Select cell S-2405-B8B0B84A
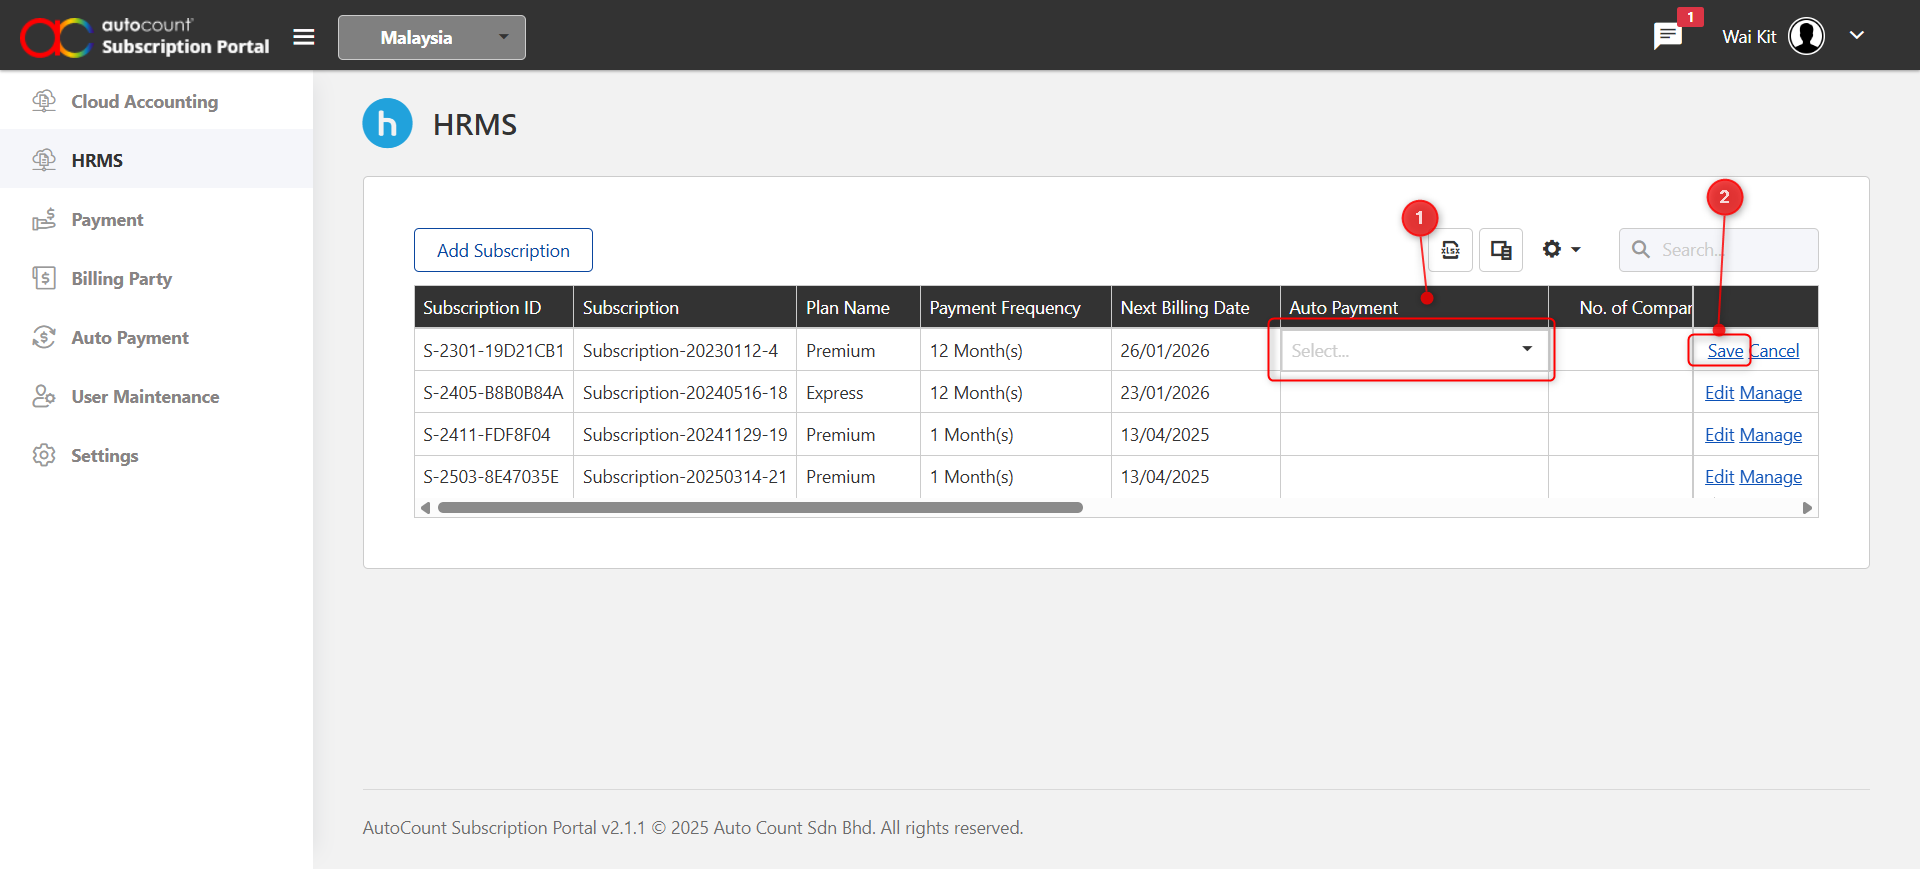1920x869 pixels. tap(494, 393)
